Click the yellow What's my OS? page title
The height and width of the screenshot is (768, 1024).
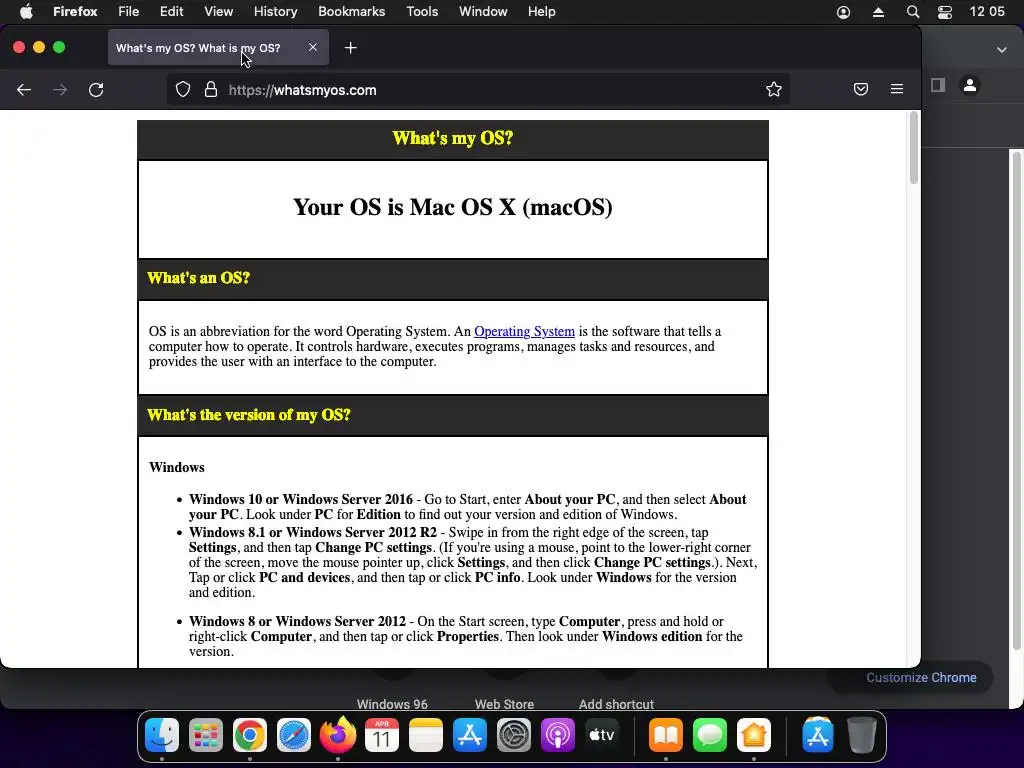coord(453,138)
